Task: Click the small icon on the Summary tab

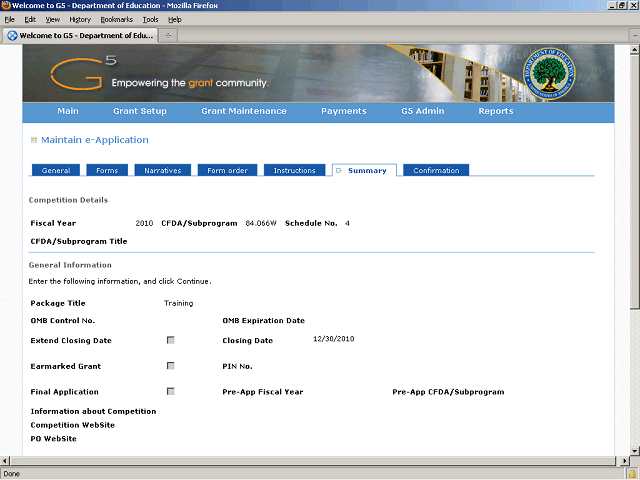Action: pos(338,171)
